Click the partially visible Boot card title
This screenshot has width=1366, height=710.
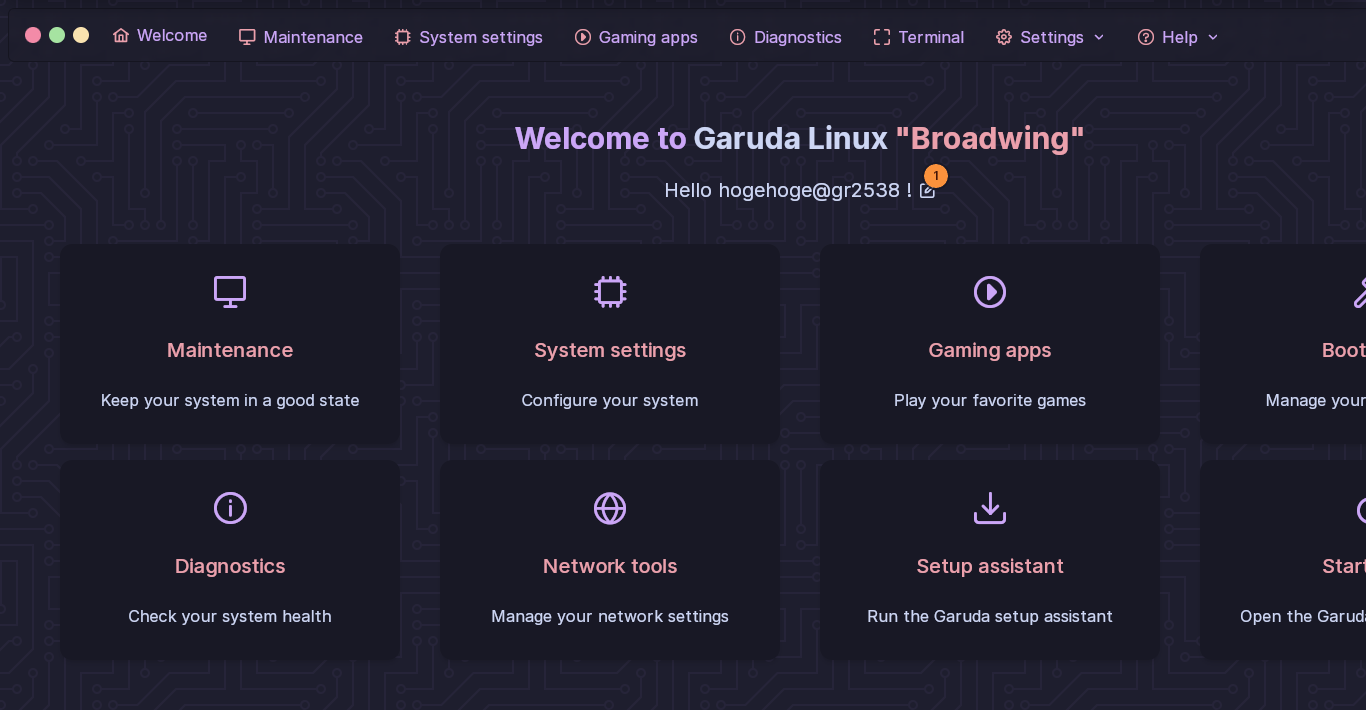click(1344, 350)
